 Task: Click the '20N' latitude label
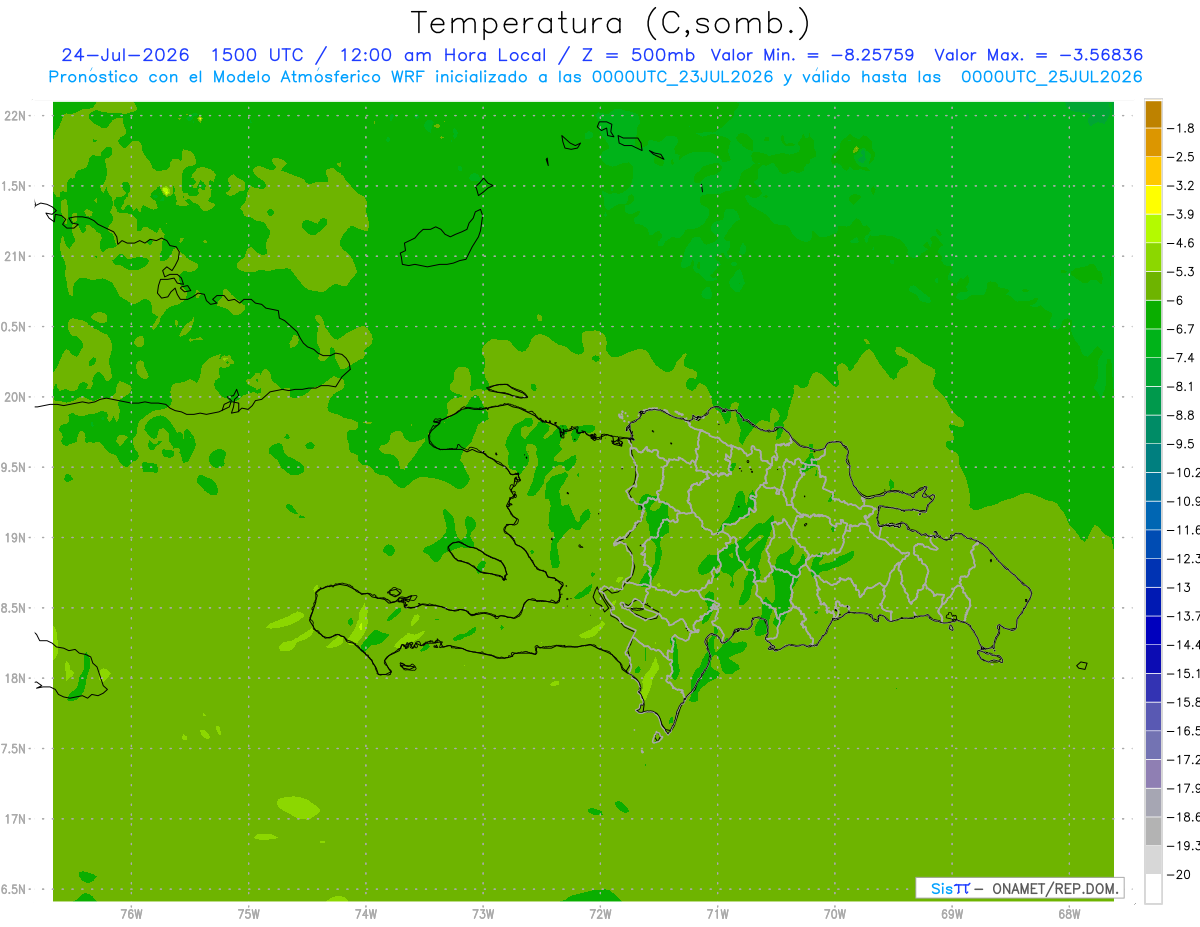pos(15,397)
